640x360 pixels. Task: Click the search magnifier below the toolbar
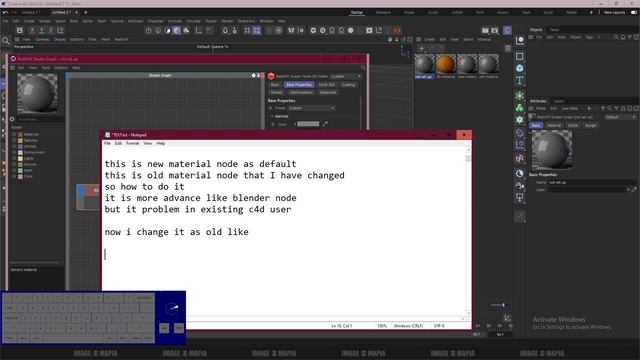pos(6,40)
